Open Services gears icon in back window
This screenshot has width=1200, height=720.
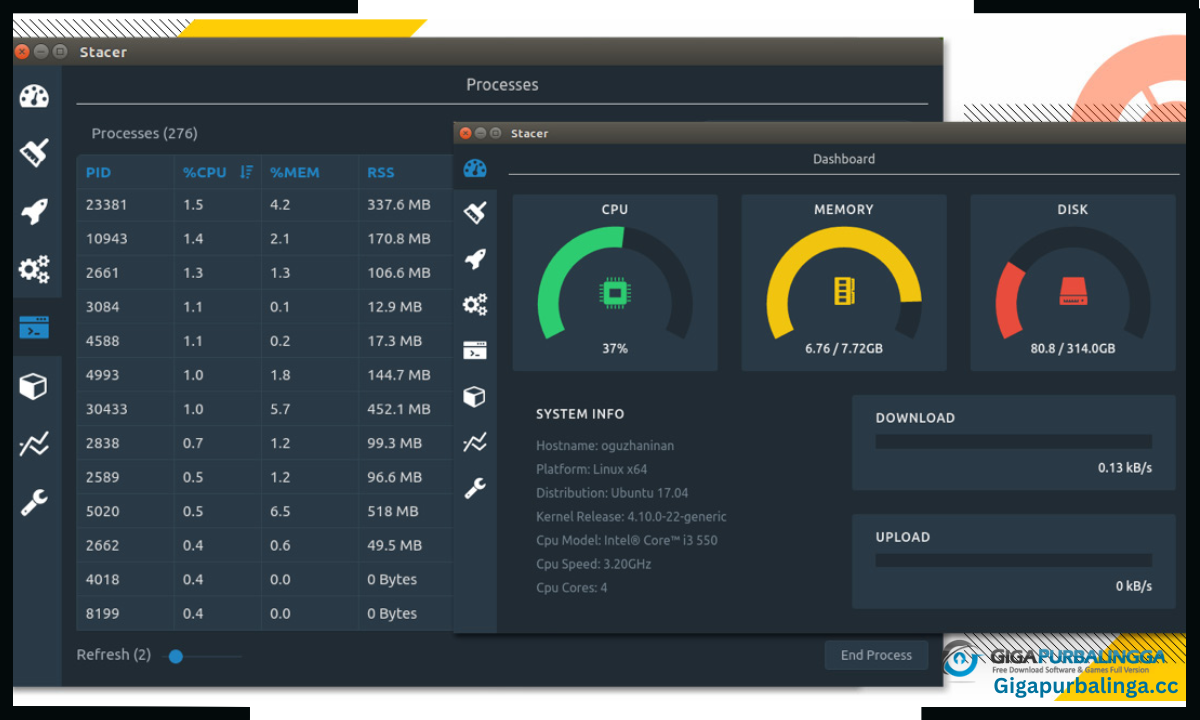(34, 269)
